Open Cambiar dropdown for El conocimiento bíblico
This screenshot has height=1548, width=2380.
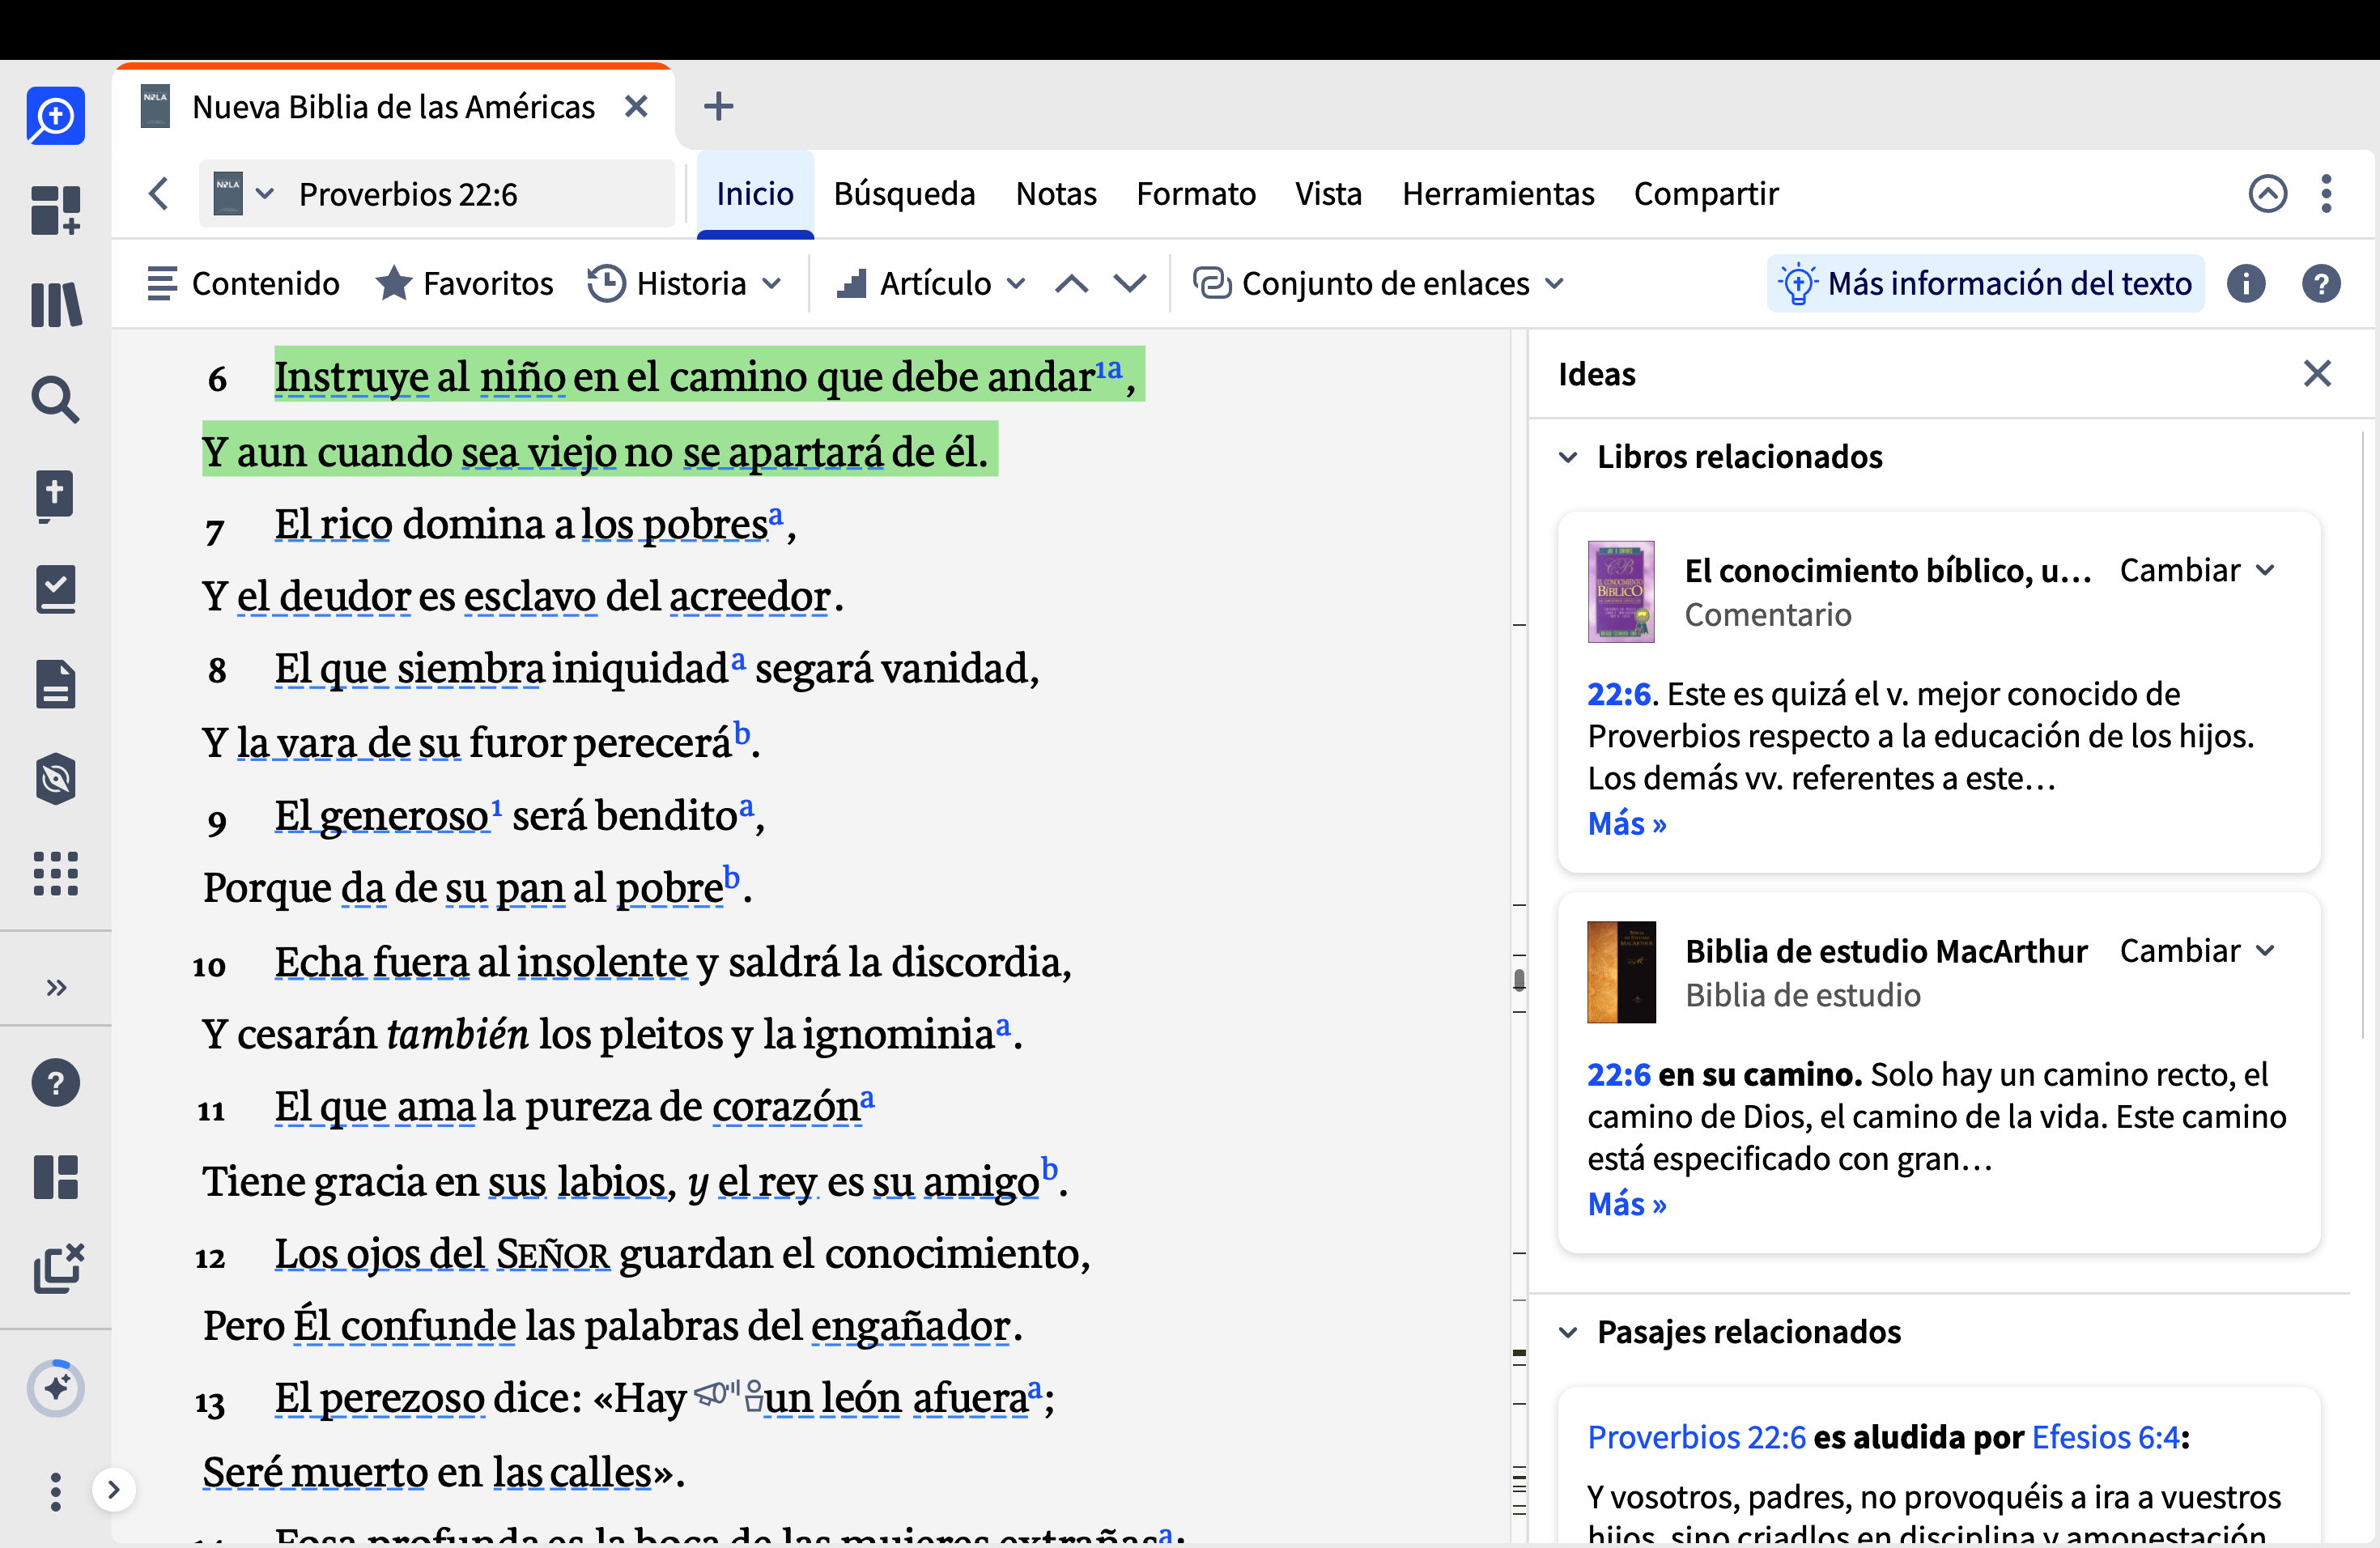point(2198,570)
